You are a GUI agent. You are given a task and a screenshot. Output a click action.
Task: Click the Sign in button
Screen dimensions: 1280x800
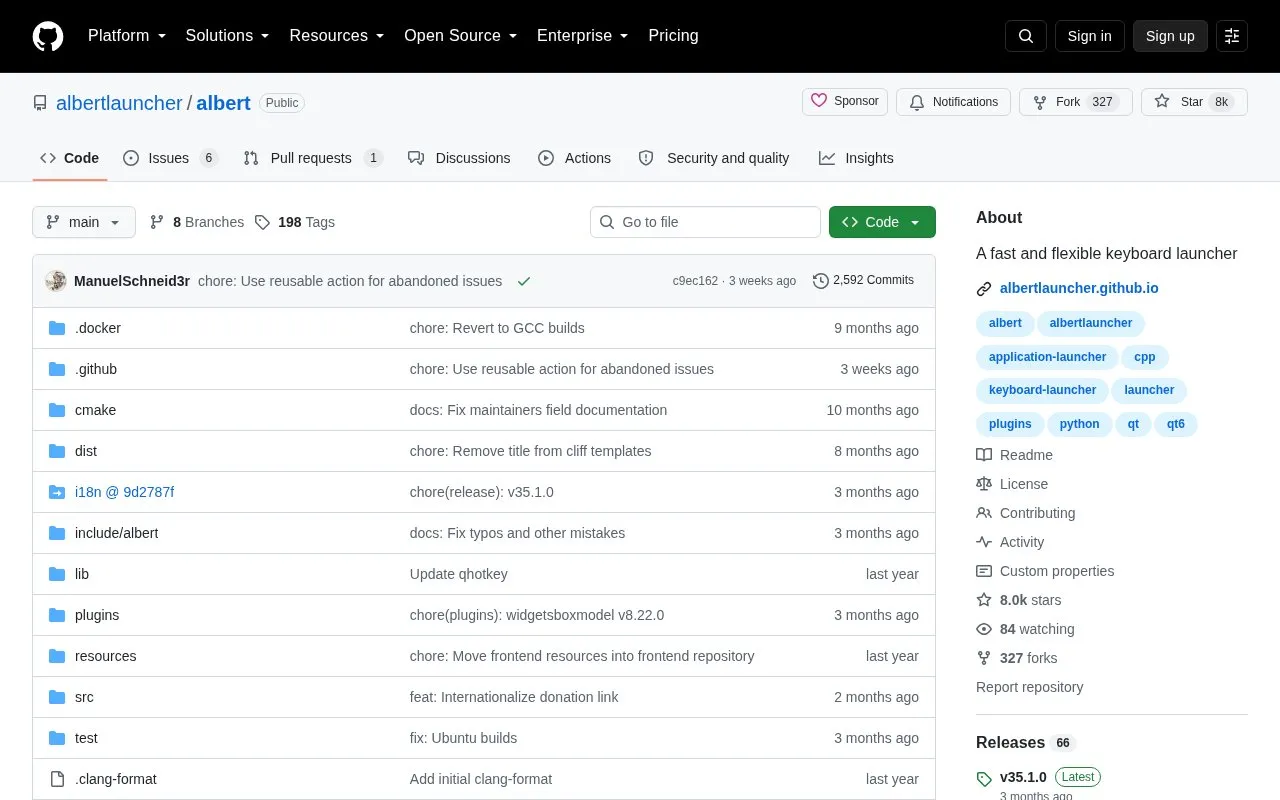click(1089, 36)
